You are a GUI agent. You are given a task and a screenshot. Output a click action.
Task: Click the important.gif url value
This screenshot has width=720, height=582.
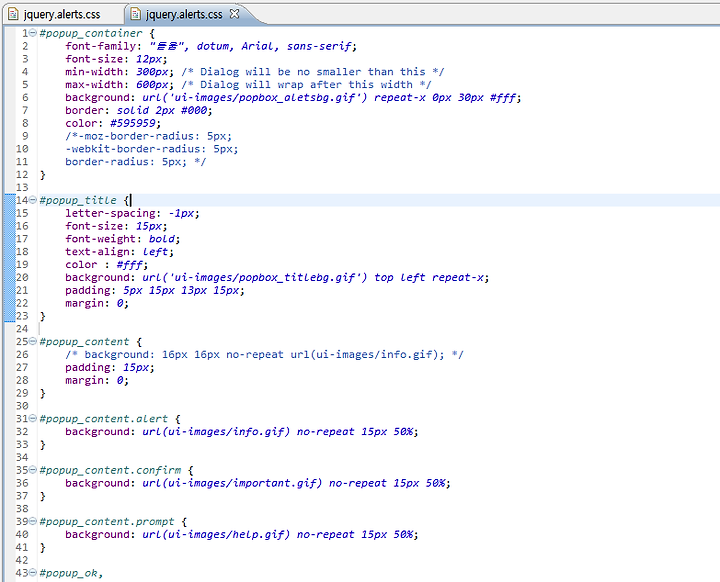(x=232, y=484)
